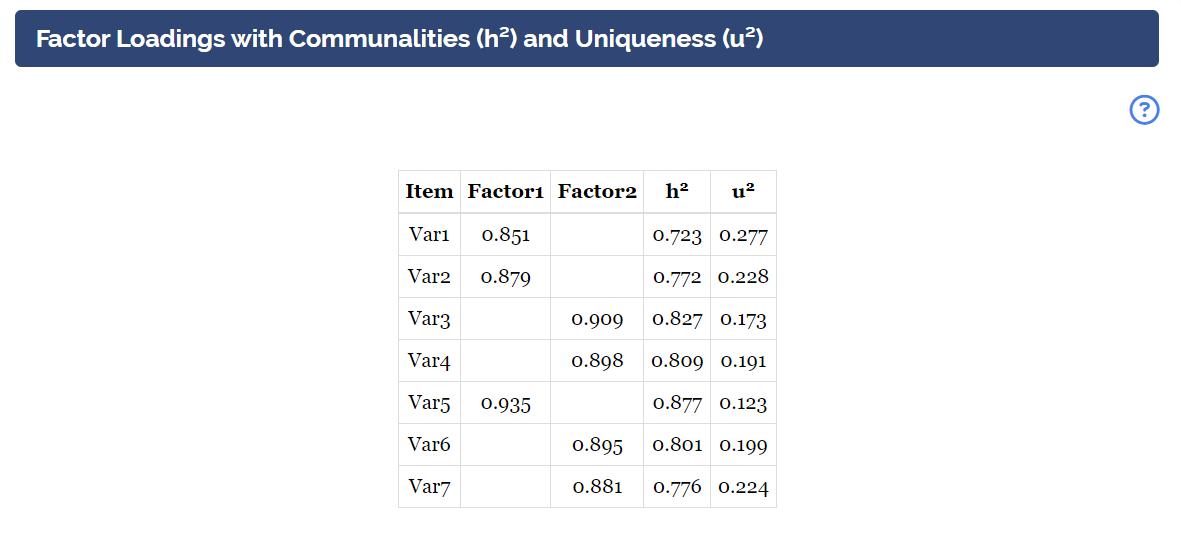Click the Var2 uniqueness value 0.228
Screen dimensions: 1181x549
[743, 277]
